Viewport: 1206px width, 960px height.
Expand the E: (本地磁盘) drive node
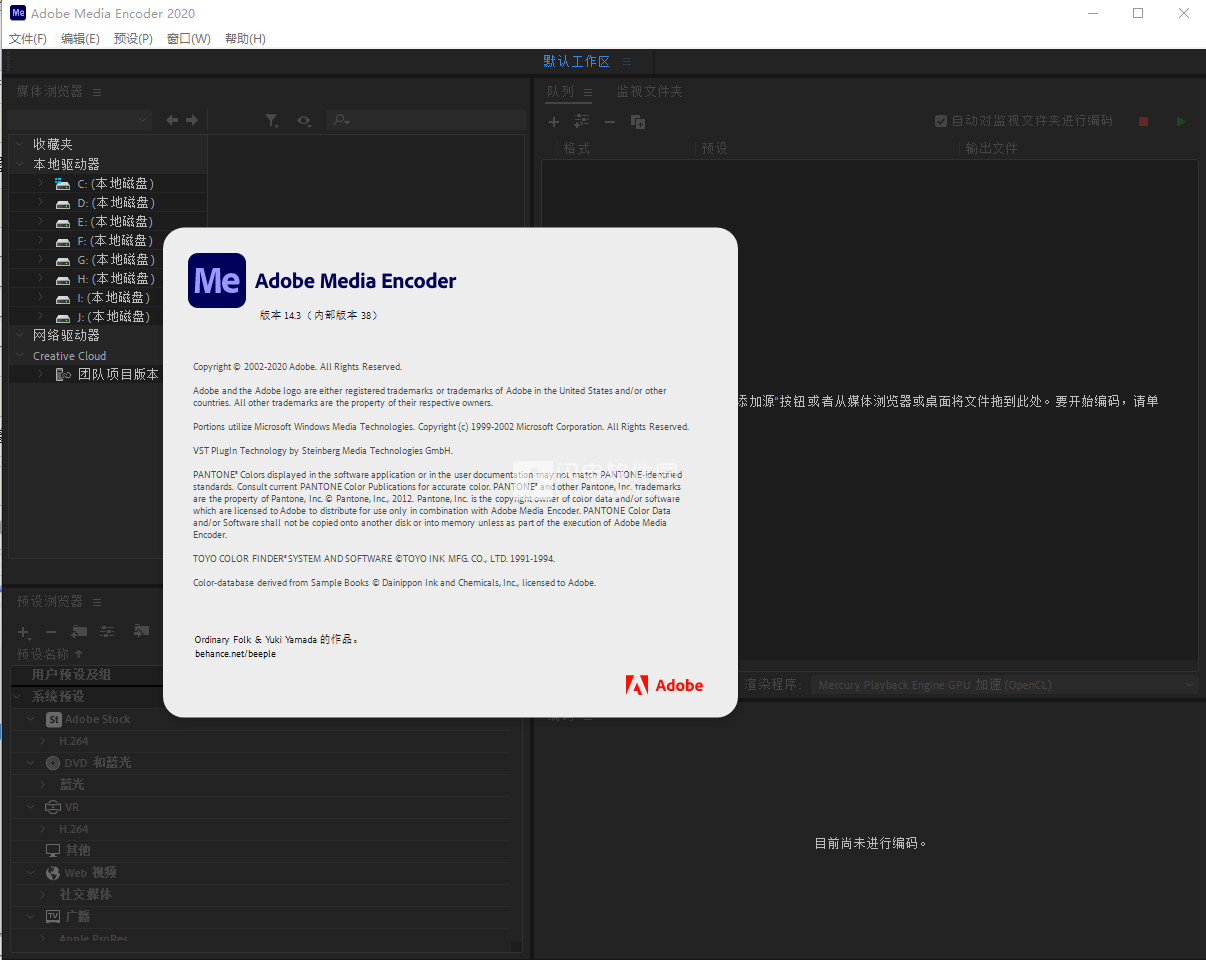pos(40,222)
